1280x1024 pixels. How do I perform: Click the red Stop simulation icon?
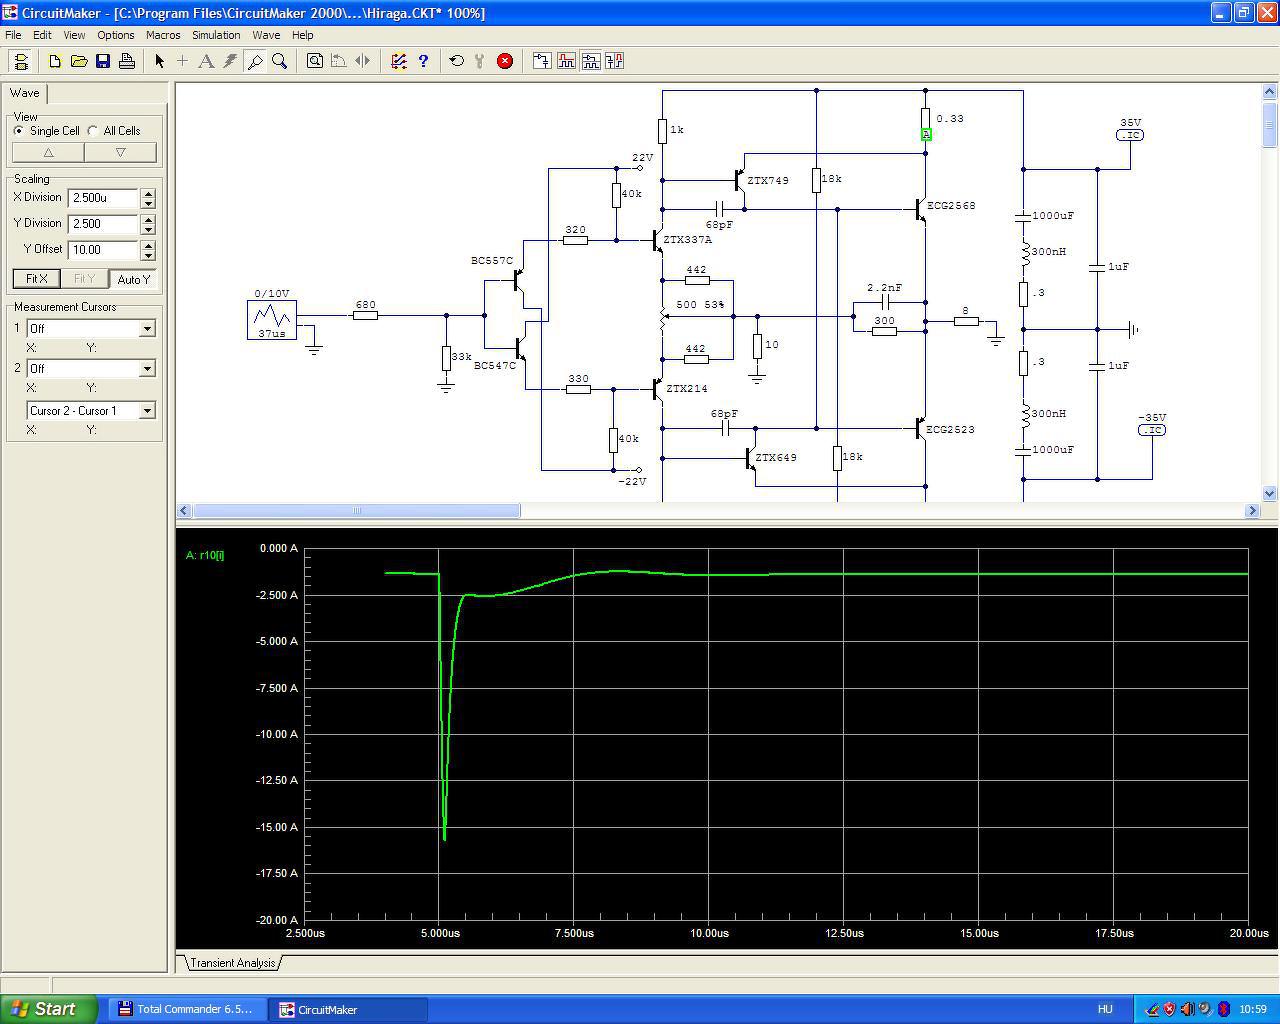505,61
